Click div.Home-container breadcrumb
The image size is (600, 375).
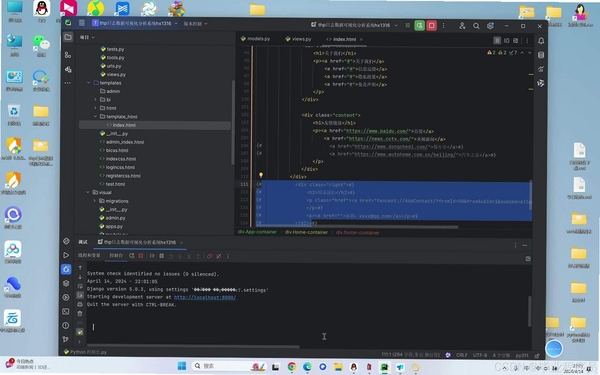coord(306,232)
